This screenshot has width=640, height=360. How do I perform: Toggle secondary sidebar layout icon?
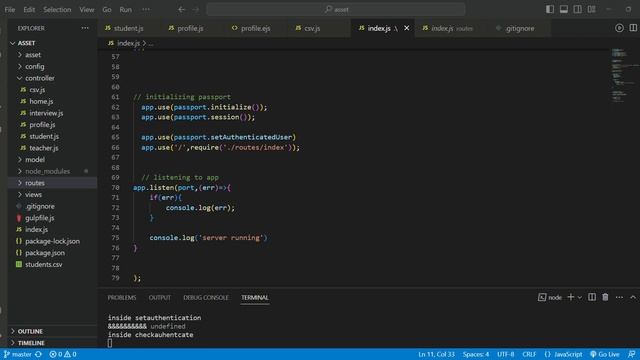[x=578, y=9]
